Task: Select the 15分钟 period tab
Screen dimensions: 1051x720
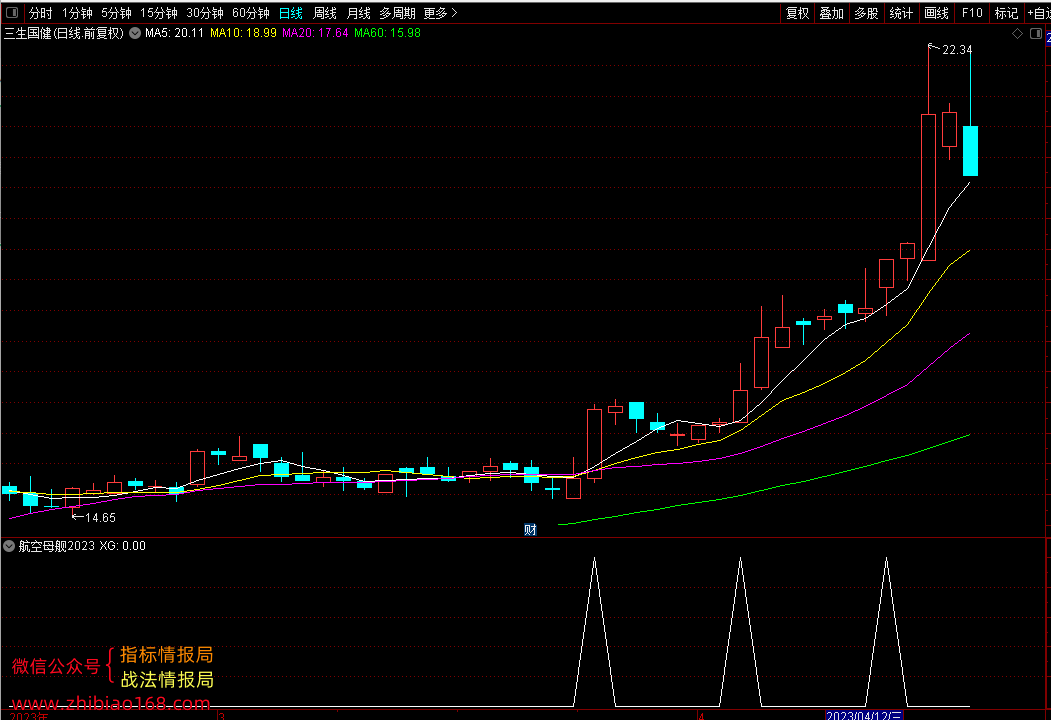Action: click(x=159, y=13)
